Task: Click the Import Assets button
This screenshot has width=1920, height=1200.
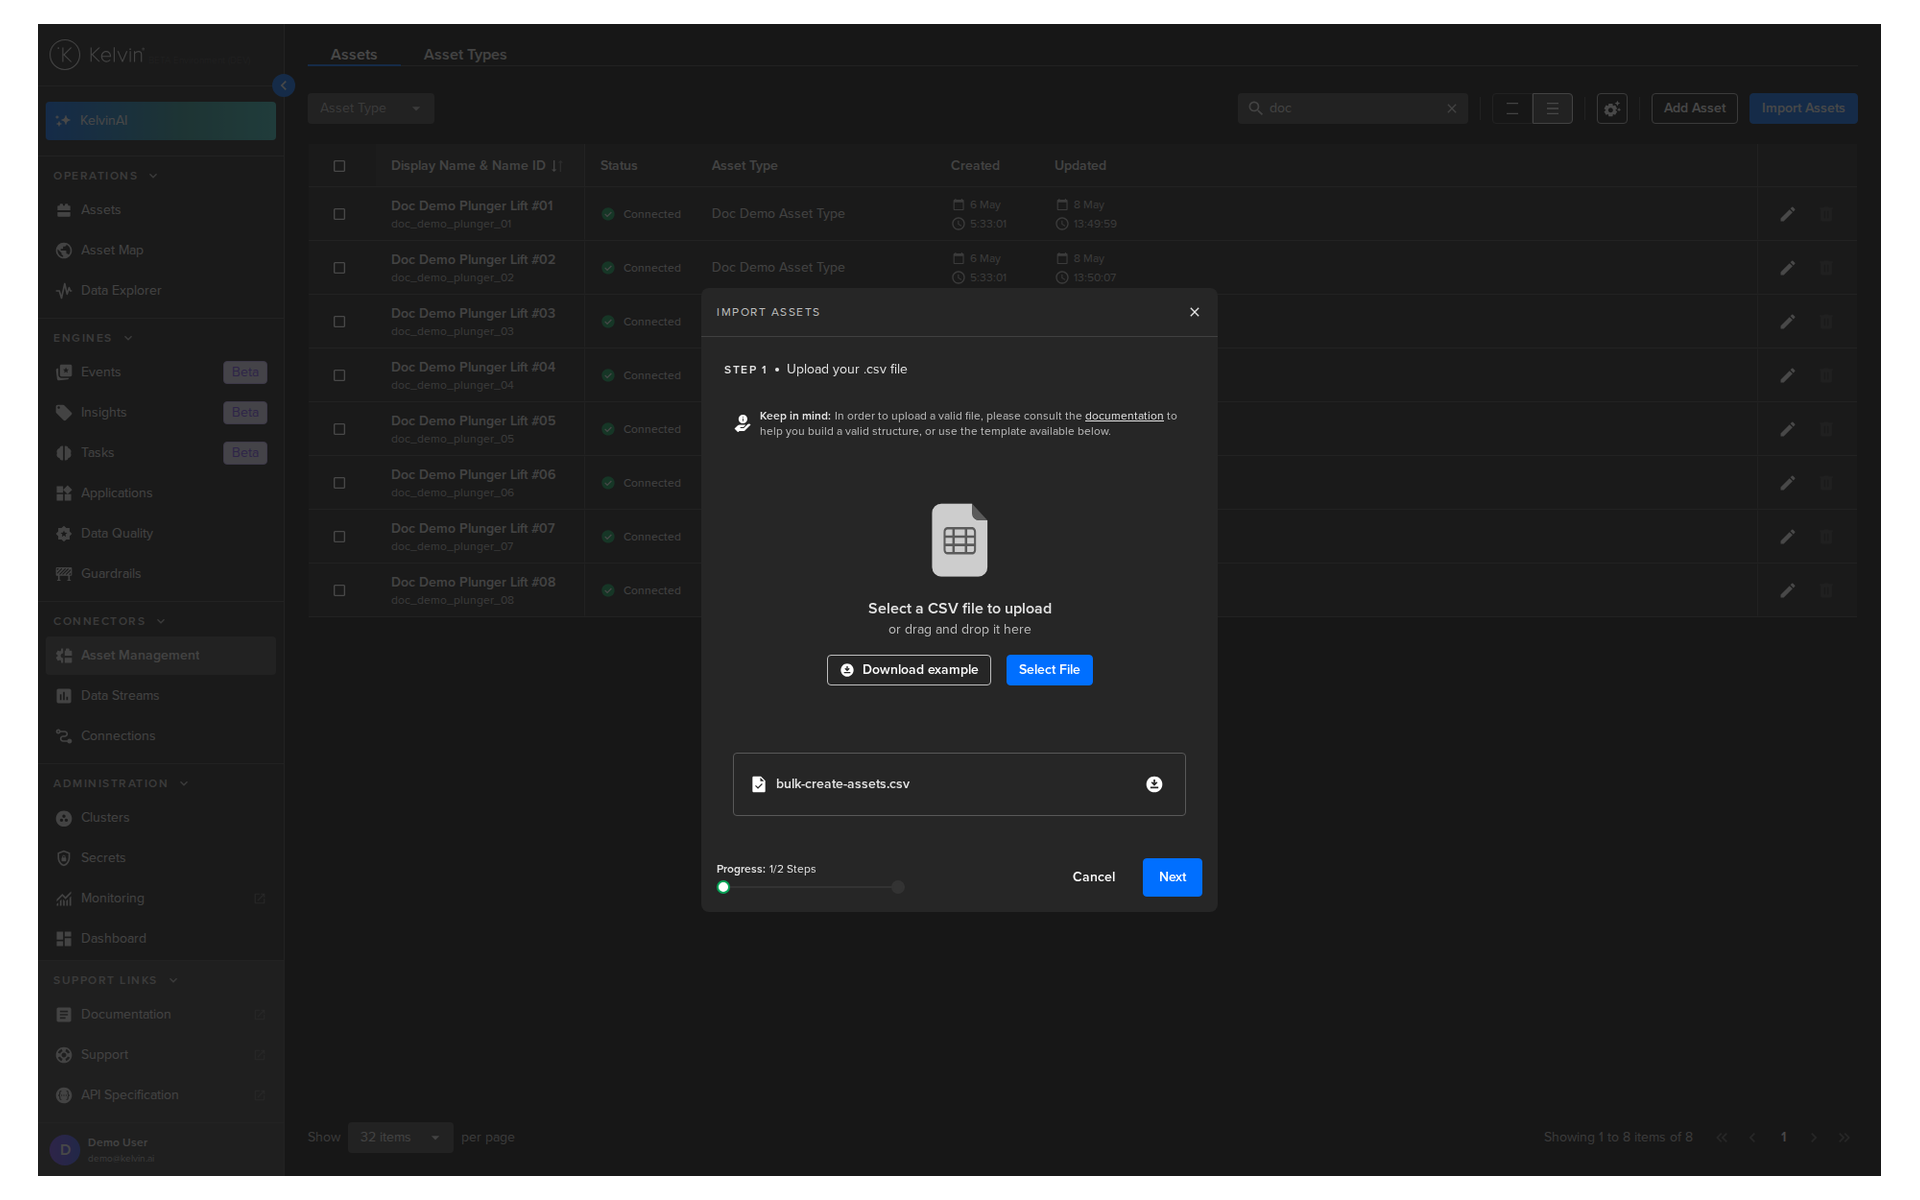Action: (1803, 108)
